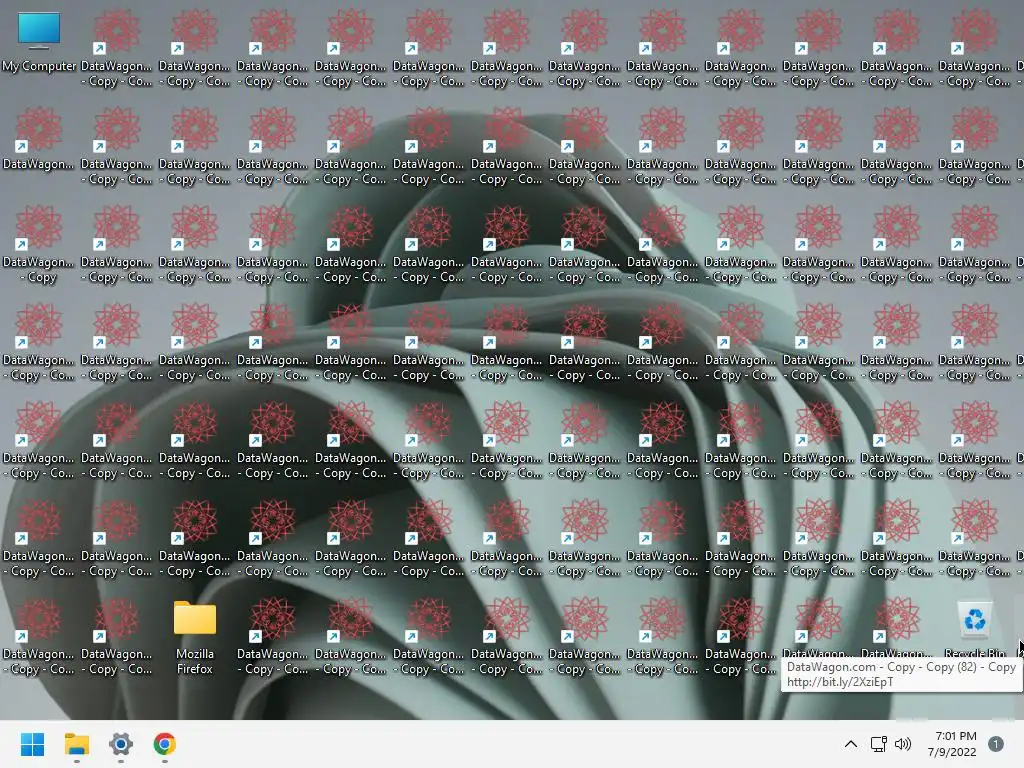Open the Windows Start menu
1024x768 pixels.
[x=32, y=744]
